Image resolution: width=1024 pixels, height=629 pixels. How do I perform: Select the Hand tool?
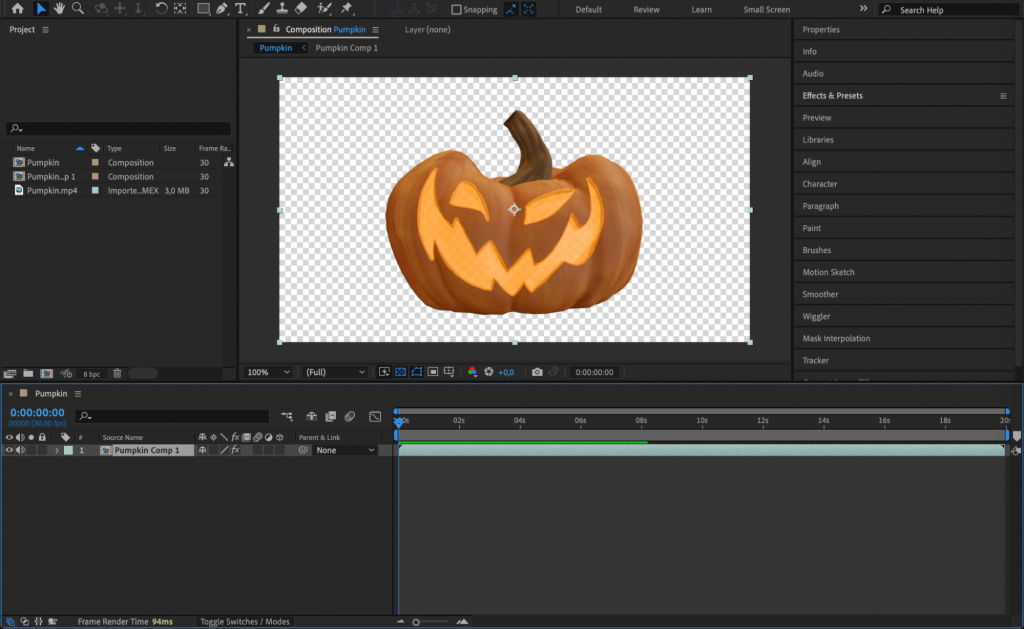58,9
